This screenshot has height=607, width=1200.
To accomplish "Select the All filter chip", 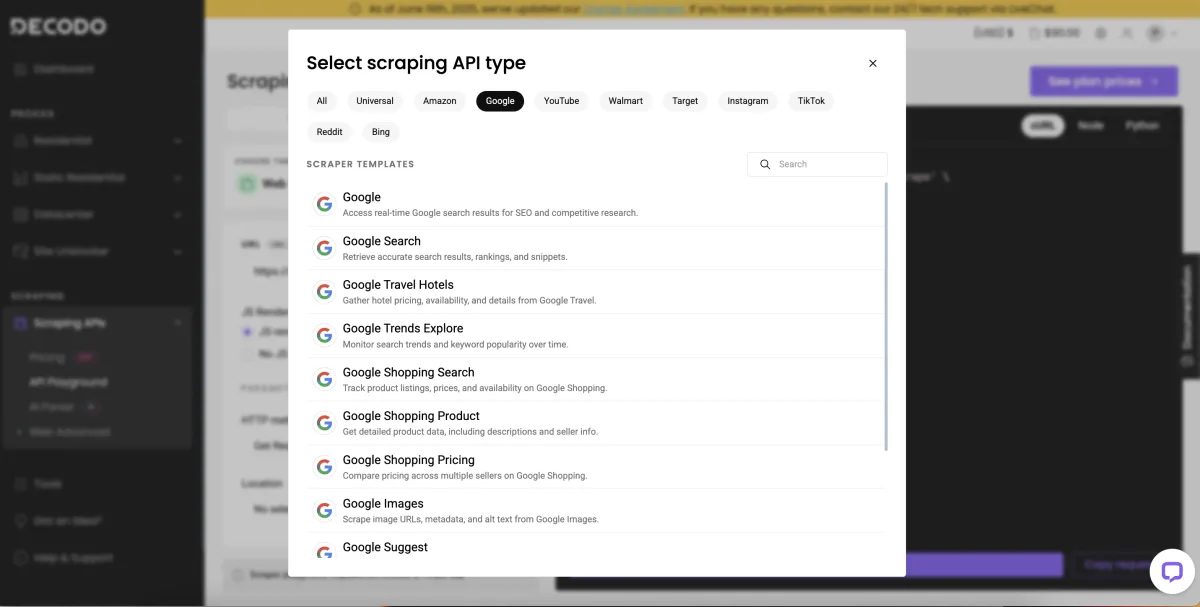I will coord(322,101).
